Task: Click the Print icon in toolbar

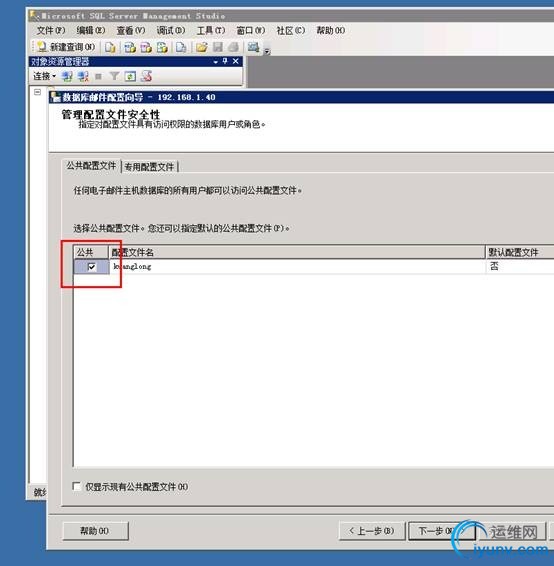Action: [x=234, y=47]
